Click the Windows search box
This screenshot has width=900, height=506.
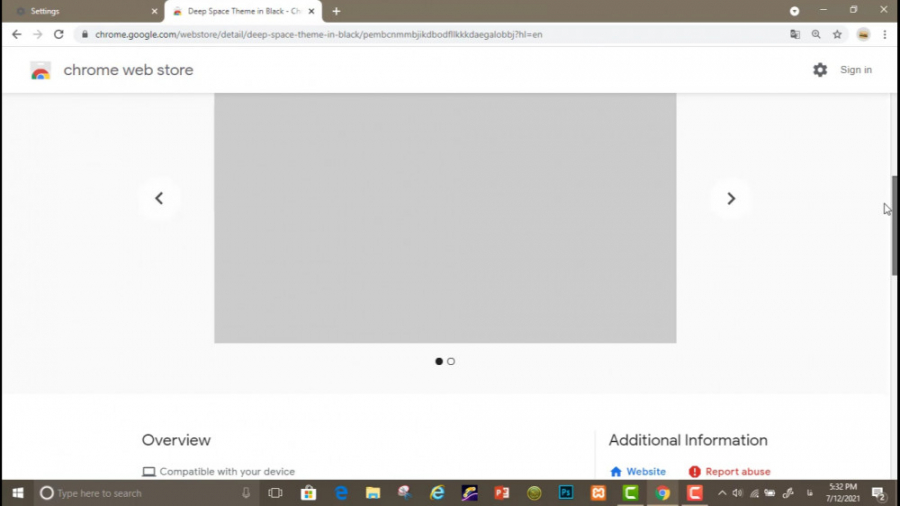[x=146, y=493]
